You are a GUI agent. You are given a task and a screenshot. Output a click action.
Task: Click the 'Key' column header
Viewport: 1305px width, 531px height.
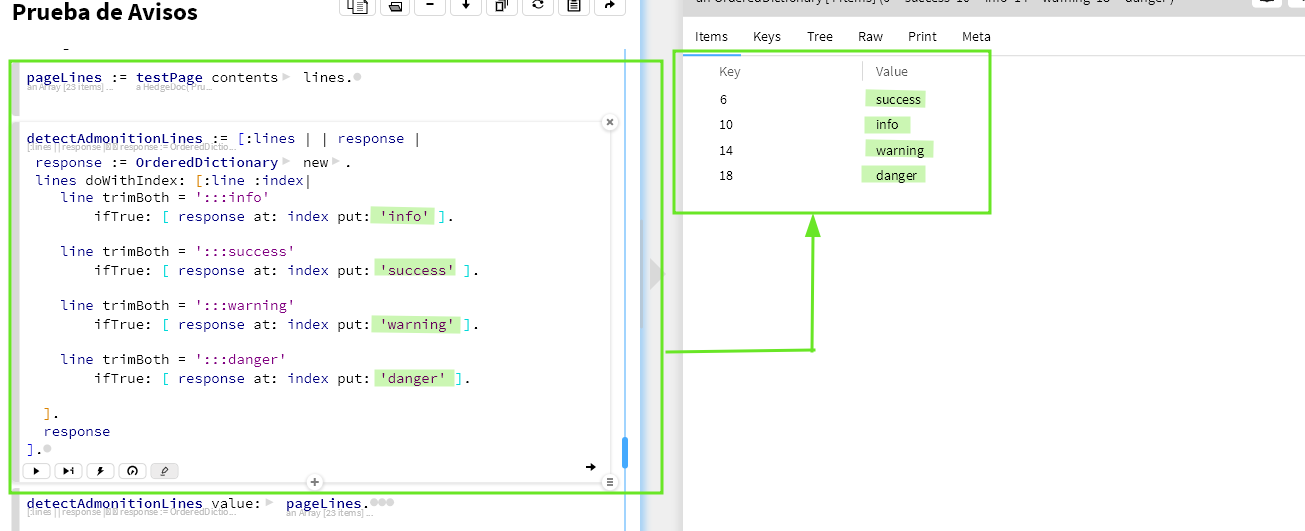click(x=730, y=71)
